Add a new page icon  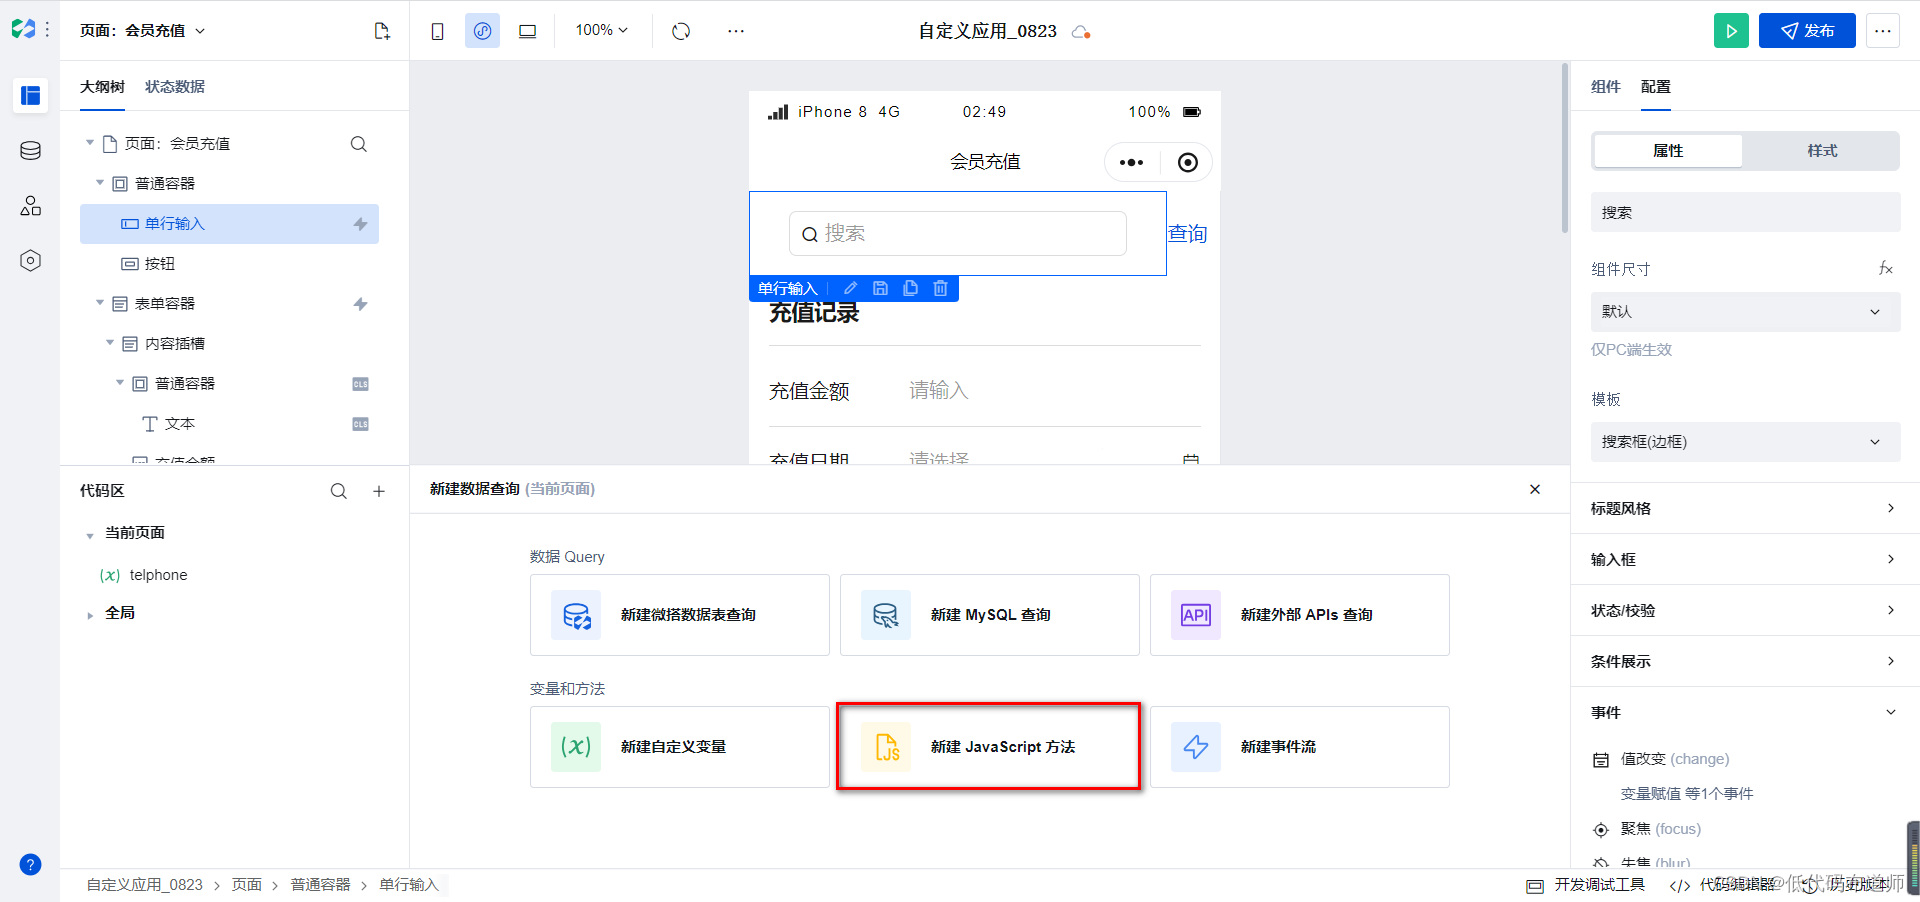382,31
